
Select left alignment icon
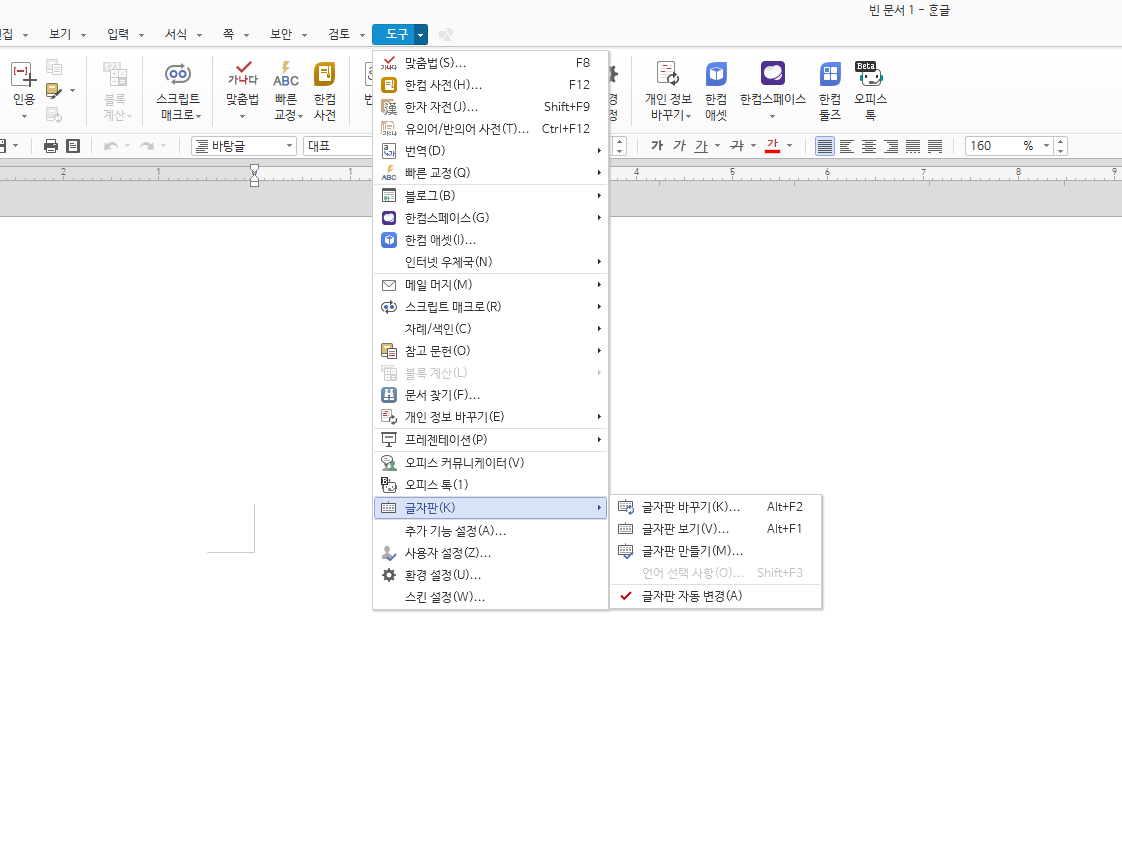(x=847, y=146)
